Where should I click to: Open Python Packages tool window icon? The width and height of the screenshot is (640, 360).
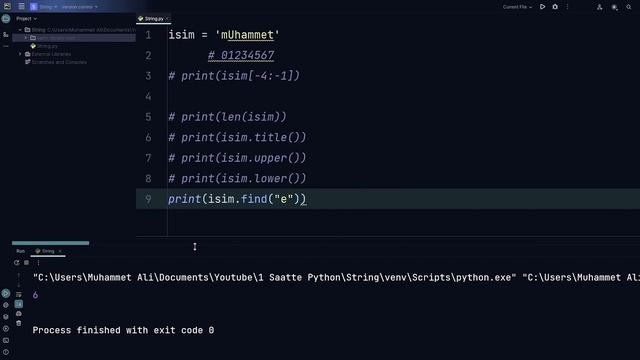(6, 316)
